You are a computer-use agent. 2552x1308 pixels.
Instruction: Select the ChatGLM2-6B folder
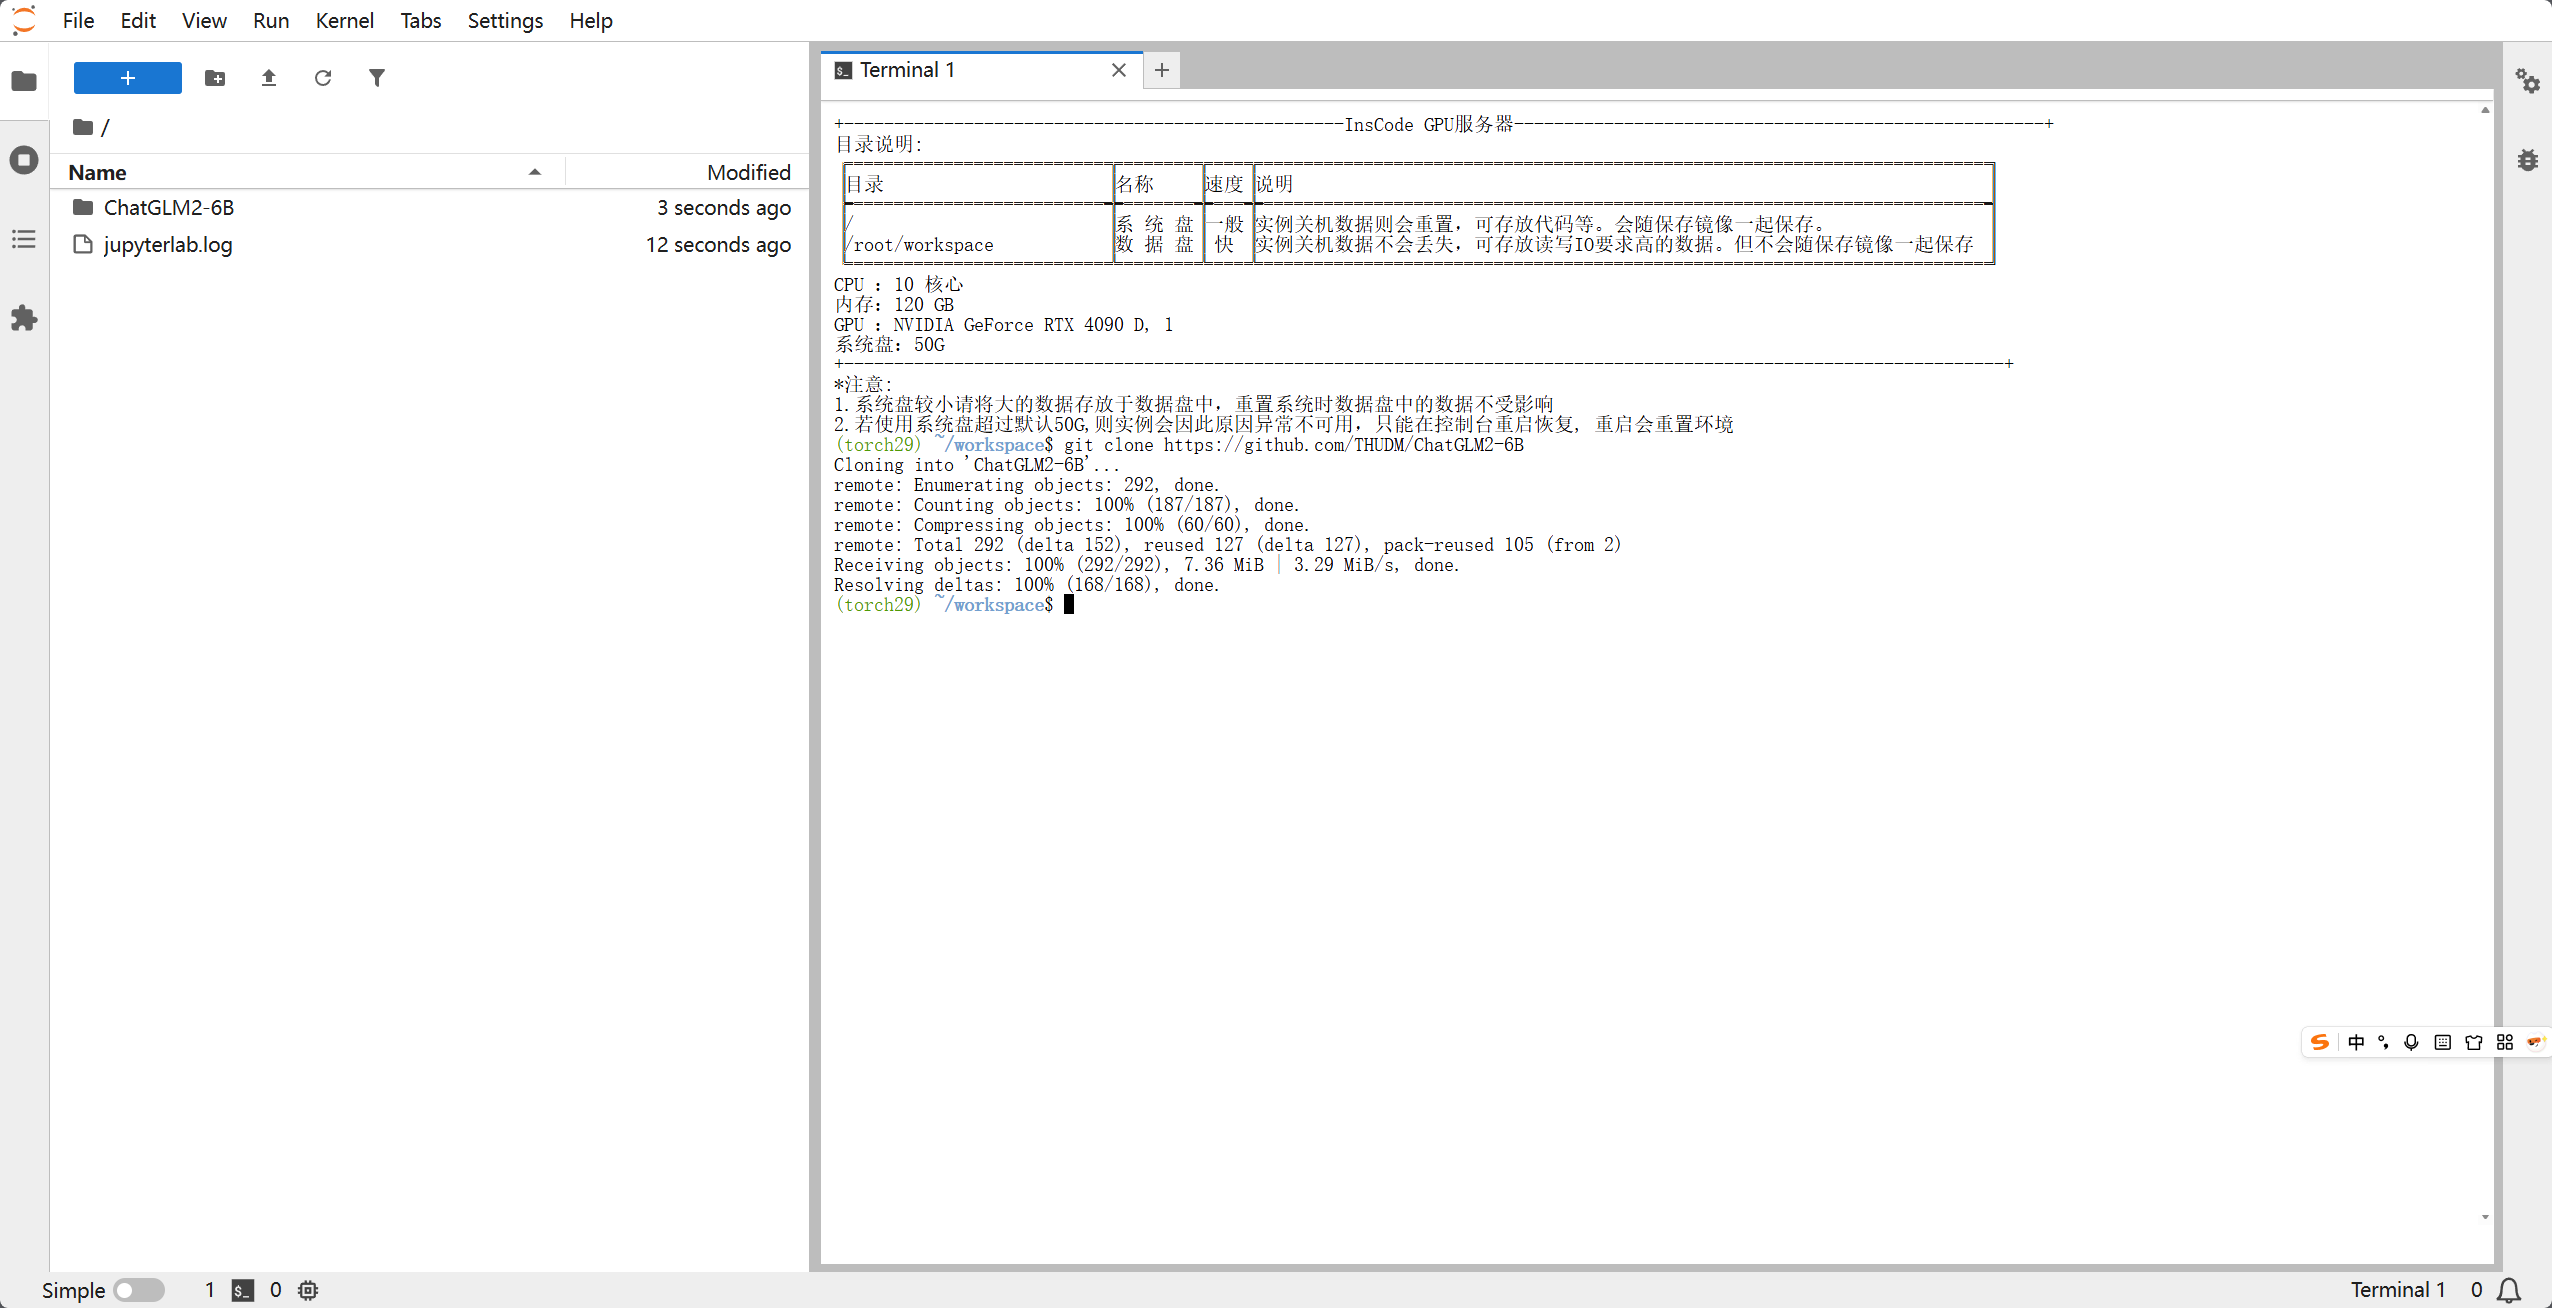pyautogui.click(x=430, y=207)
